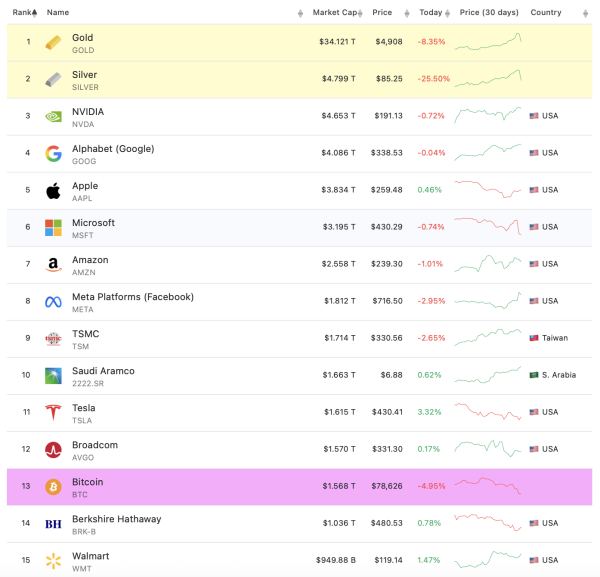Click the Silver row 30-day price chart
600x577 pixels.
click(x=488, y=78)
